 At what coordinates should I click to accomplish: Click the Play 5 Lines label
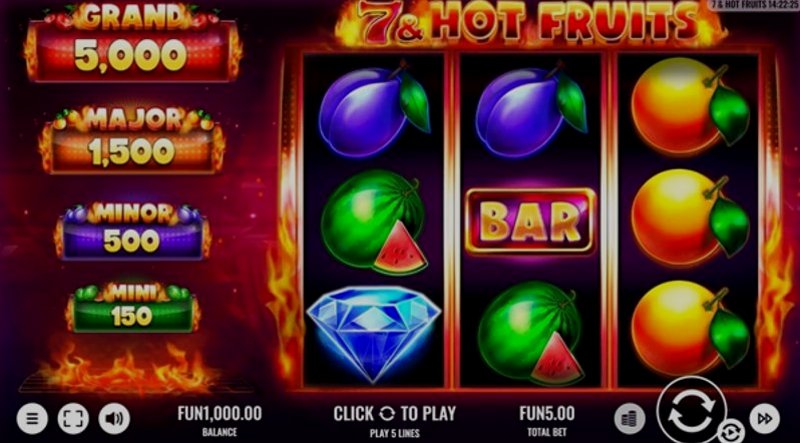click(394, 433)
